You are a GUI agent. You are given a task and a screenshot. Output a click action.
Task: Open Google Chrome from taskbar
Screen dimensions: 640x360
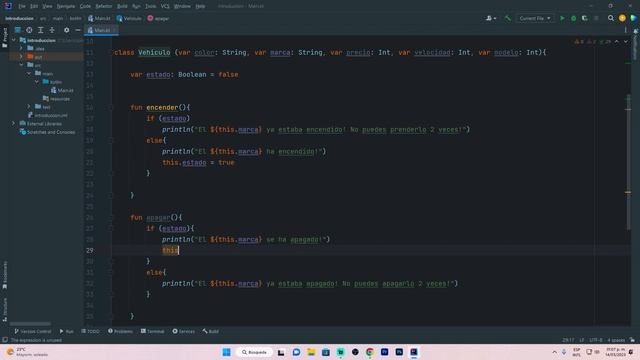[370, 352]
